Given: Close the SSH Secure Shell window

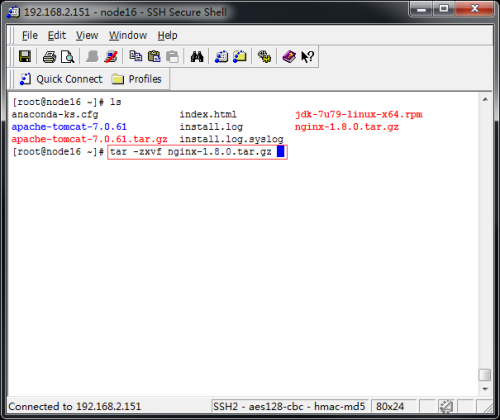Looking at the screenshot, I should click(474, 9).
